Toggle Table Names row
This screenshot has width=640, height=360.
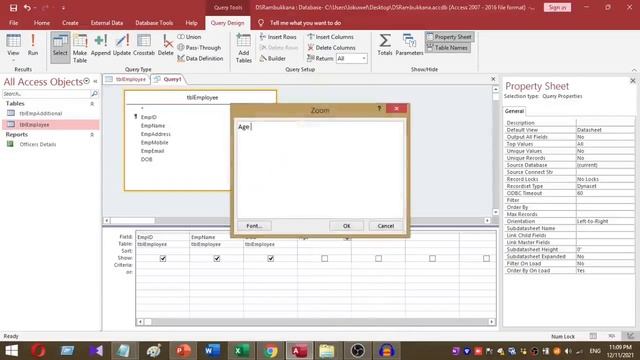448,48
